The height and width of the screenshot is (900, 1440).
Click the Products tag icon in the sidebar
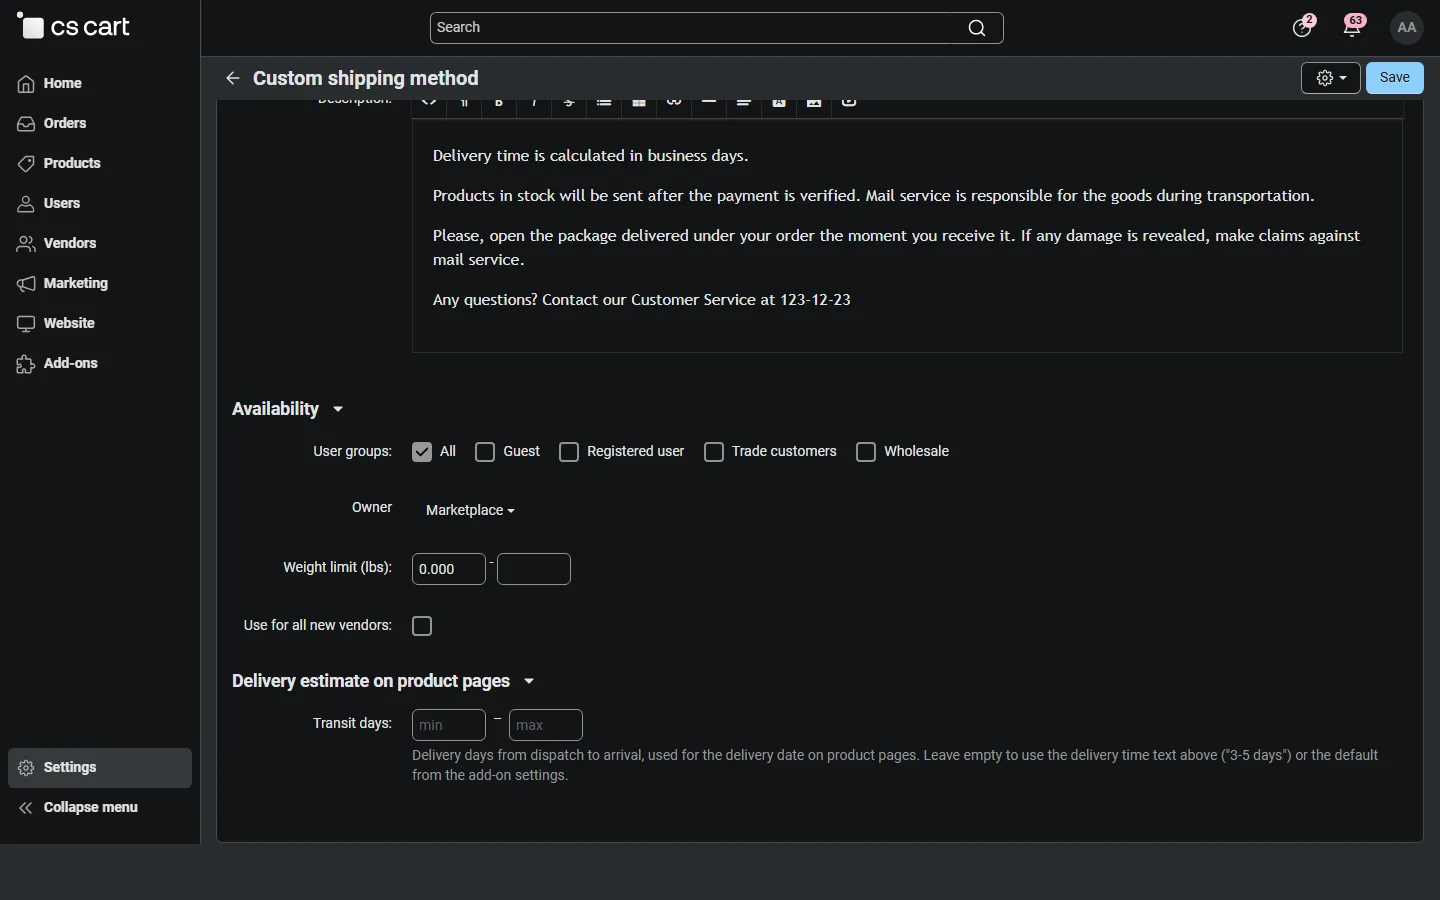[x=26, y=164]
